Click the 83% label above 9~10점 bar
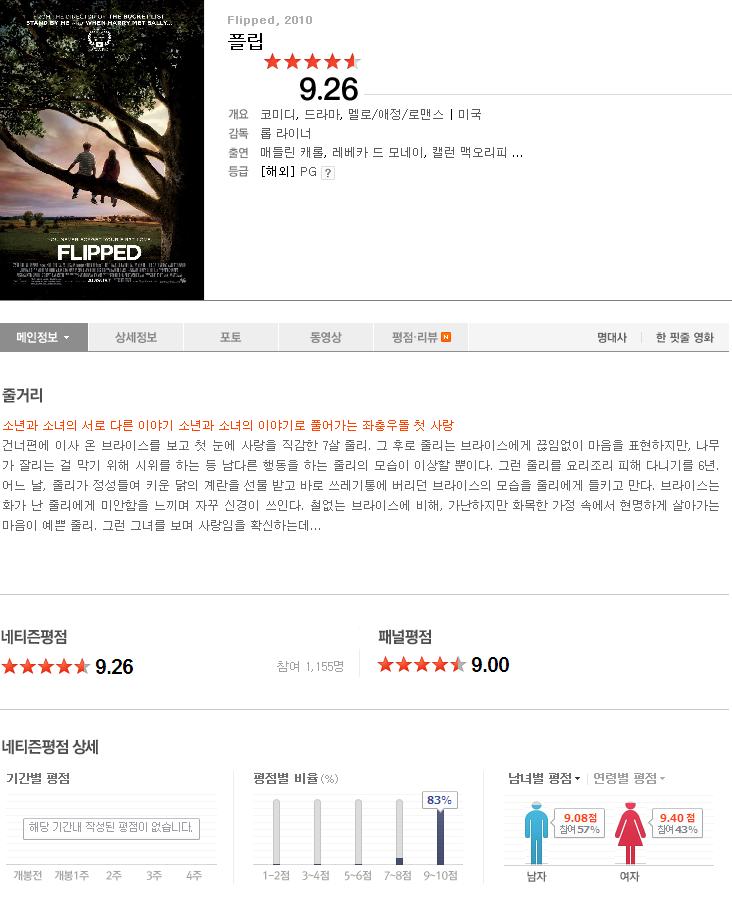Screen dimensions: 732x898 click(x=439, y=800)
